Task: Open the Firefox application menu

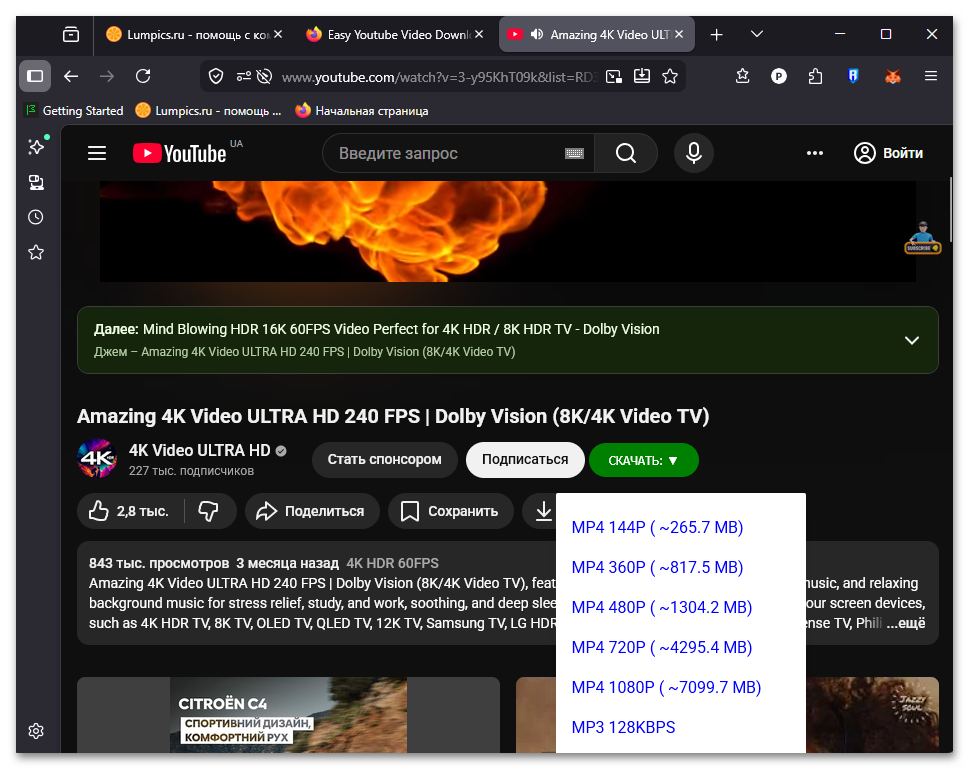Action: (931, 76)
